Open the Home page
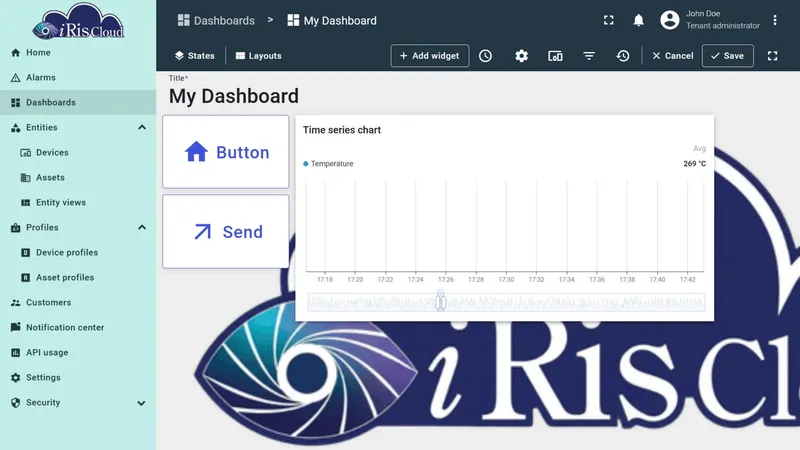This screenshot has width=800, height=450. pos(78,53)
